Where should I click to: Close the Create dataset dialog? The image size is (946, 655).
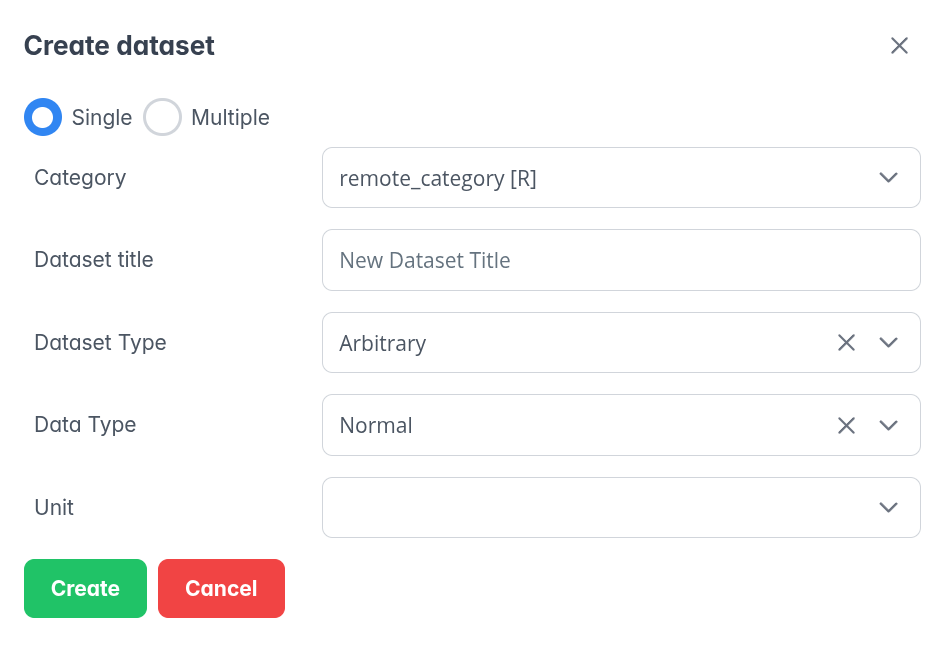tap(899, 46)
